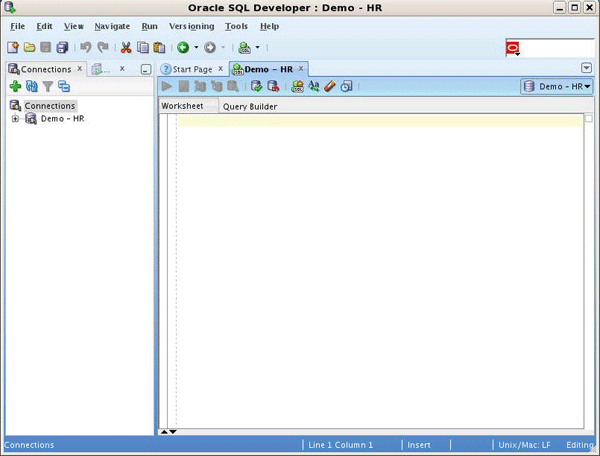The height and width of the screenshot is (456, 600).
Task: Open the Navigate menu
Action: click(112, 26)
